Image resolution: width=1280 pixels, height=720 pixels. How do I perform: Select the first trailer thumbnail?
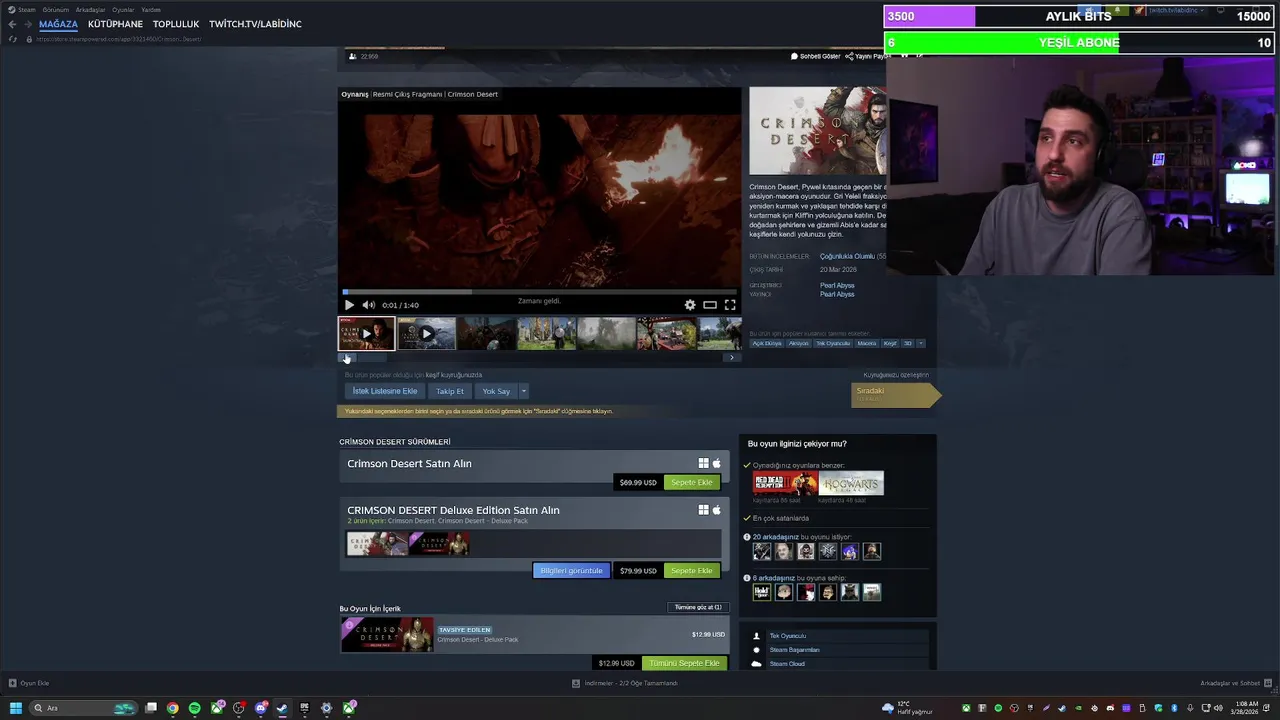tap(366, 334)
